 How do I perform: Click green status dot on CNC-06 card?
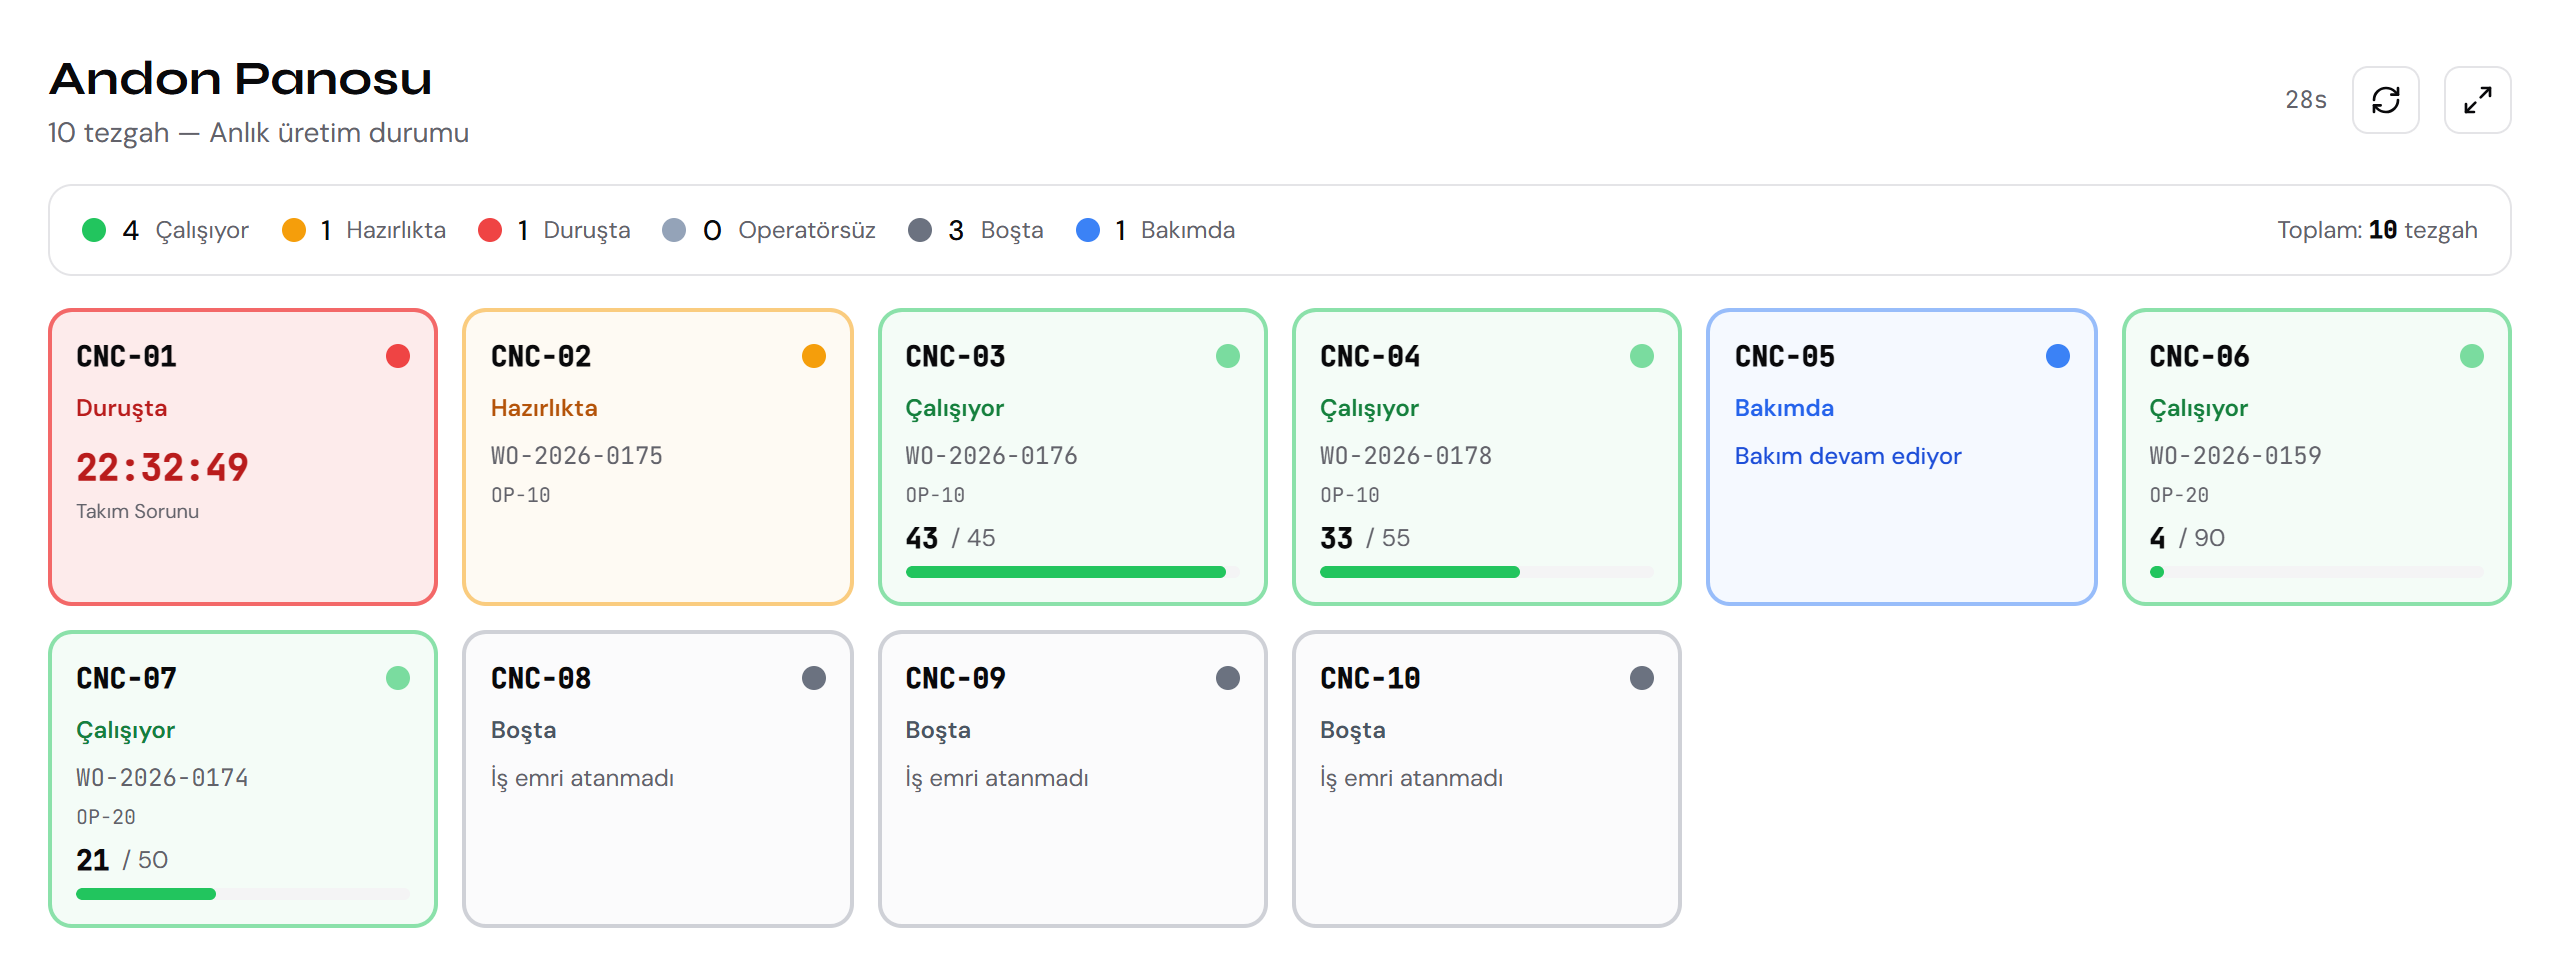[x=2472, y=356]
